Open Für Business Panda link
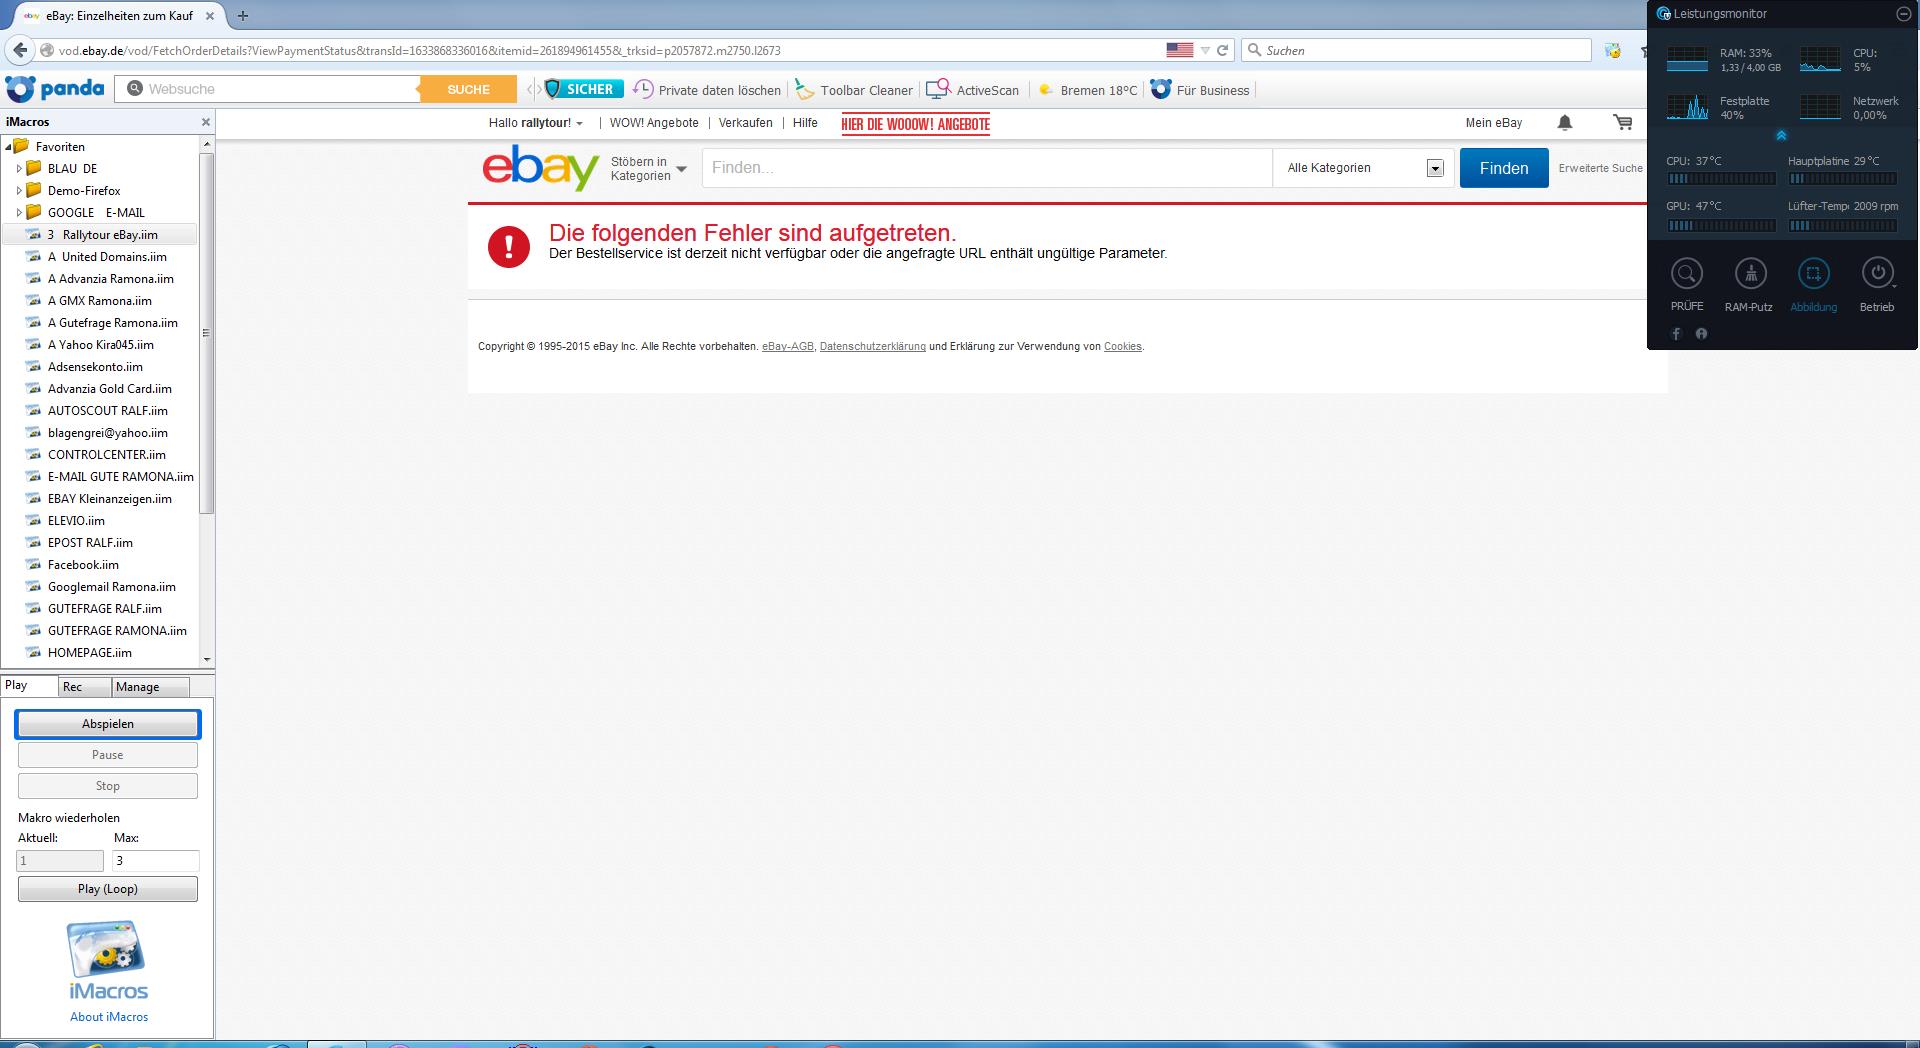Viewport: 1920px width, 1048px height. (x=1200, y=90)
